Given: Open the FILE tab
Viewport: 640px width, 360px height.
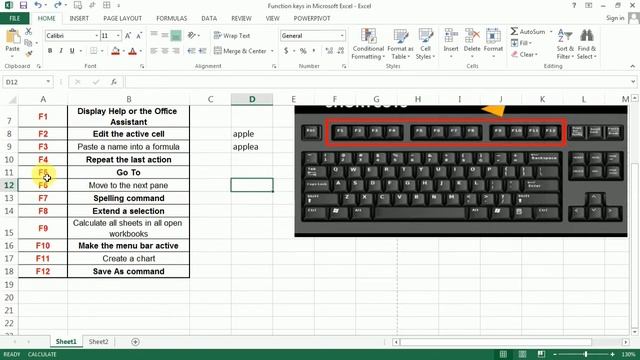Looking at the screenshot, I should click(x=15, y=18).
